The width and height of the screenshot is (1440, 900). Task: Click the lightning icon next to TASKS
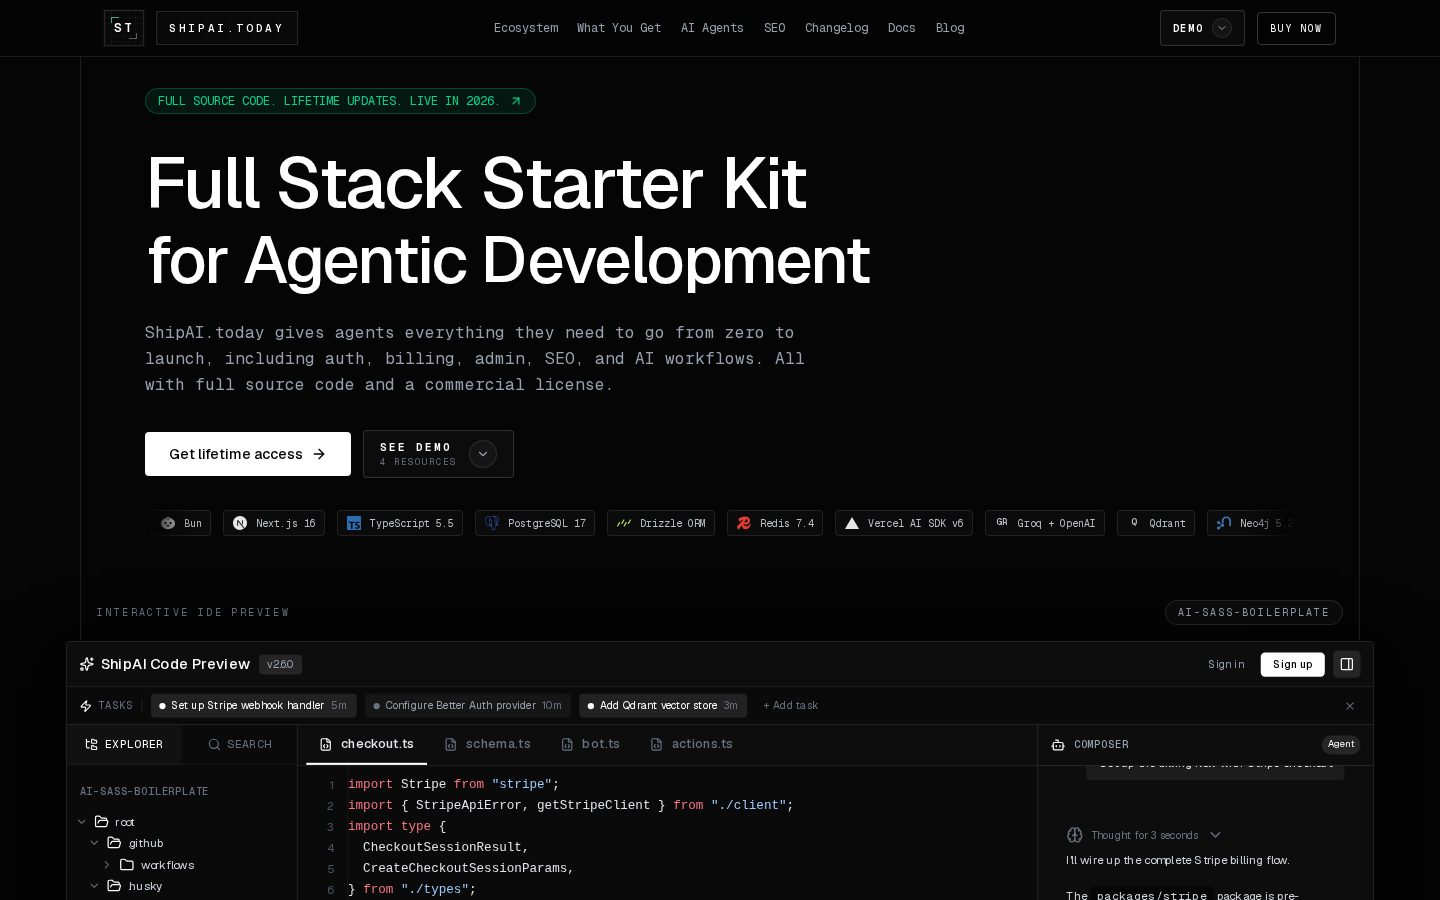pos(86,706)
